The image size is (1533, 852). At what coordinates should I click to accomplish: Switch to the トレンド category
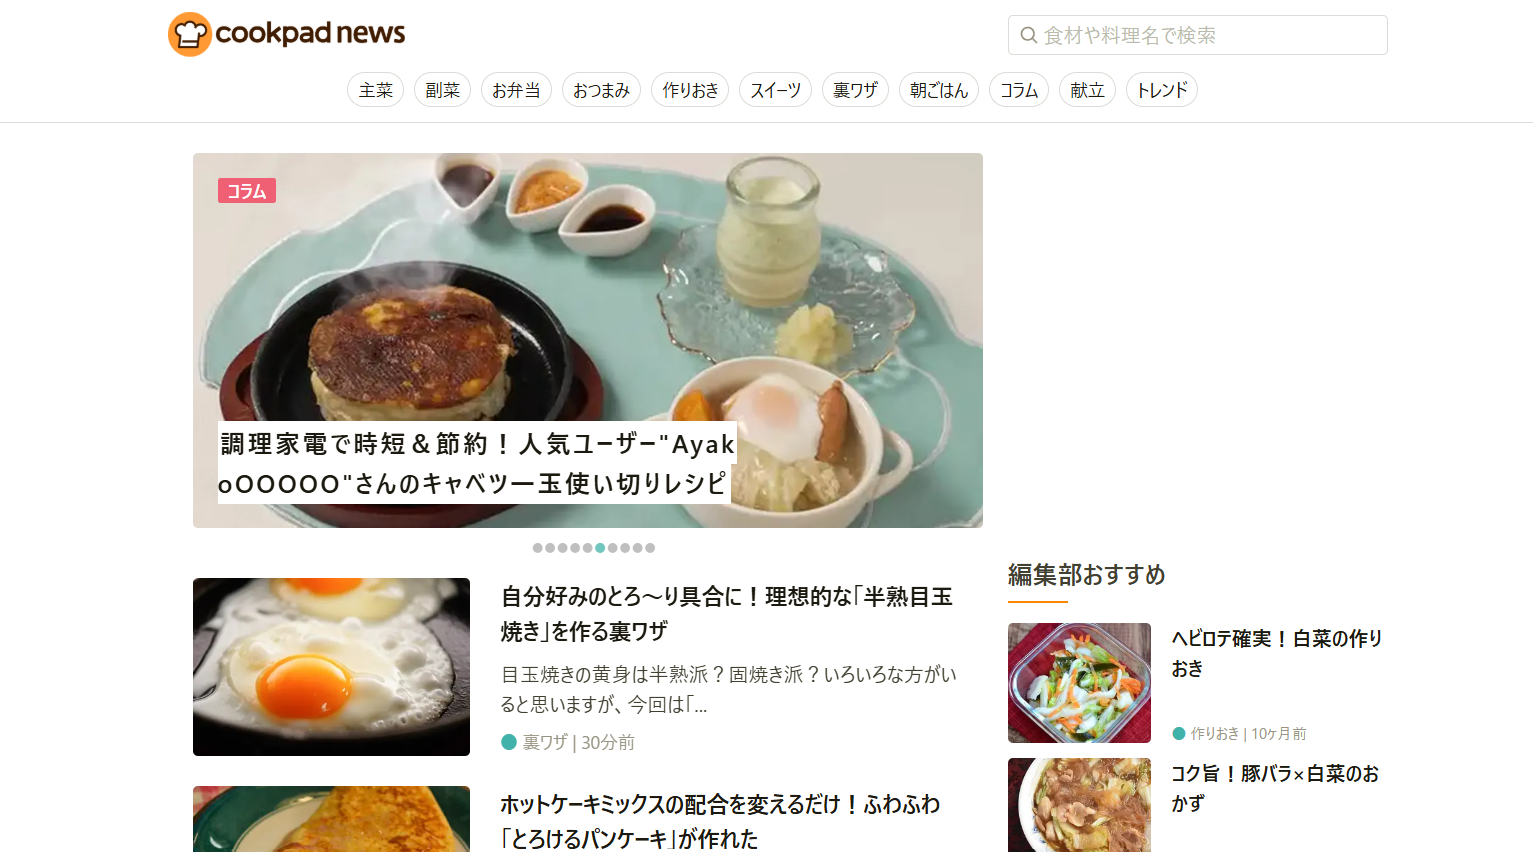(x=1162, y=90)
